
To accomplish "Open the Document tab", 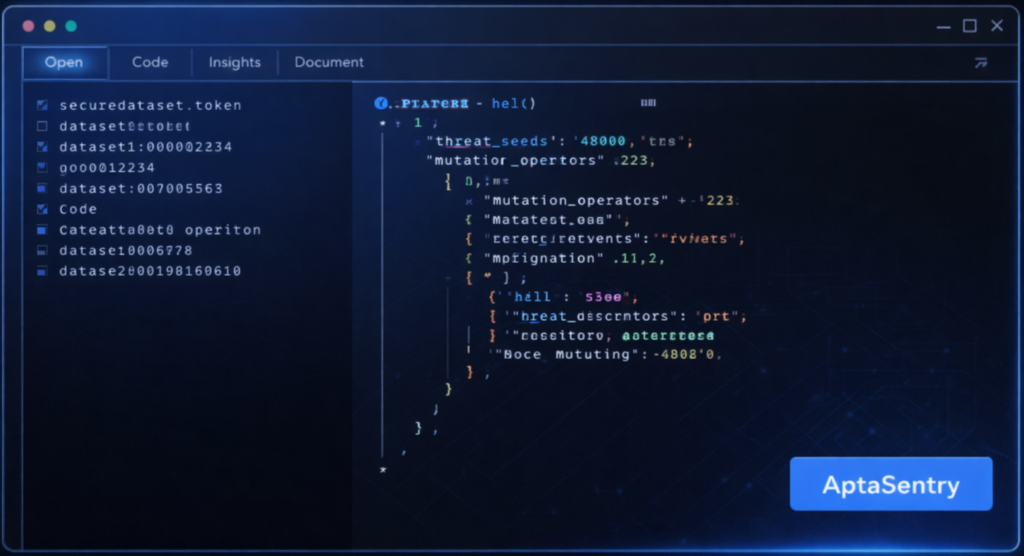I will 329,62.
